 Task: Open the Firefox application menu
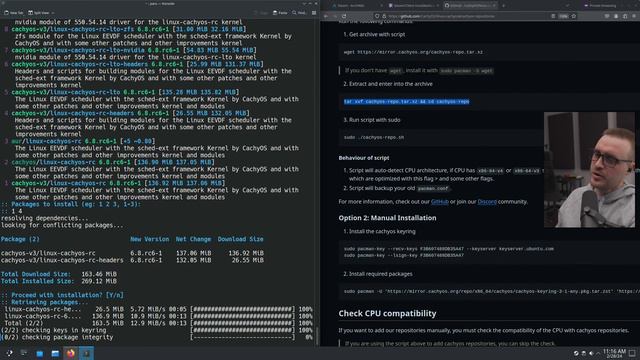(x=634, y=16)
